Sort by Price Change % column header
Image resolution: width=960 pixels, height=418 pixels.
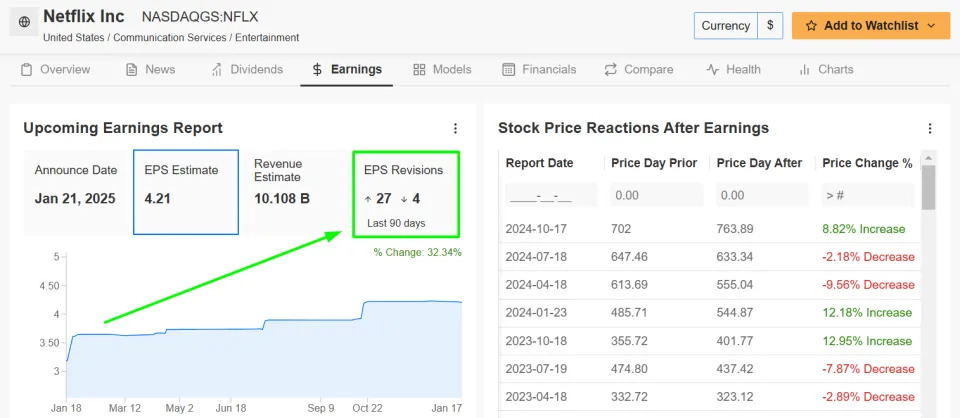click(x=868, y=163)
